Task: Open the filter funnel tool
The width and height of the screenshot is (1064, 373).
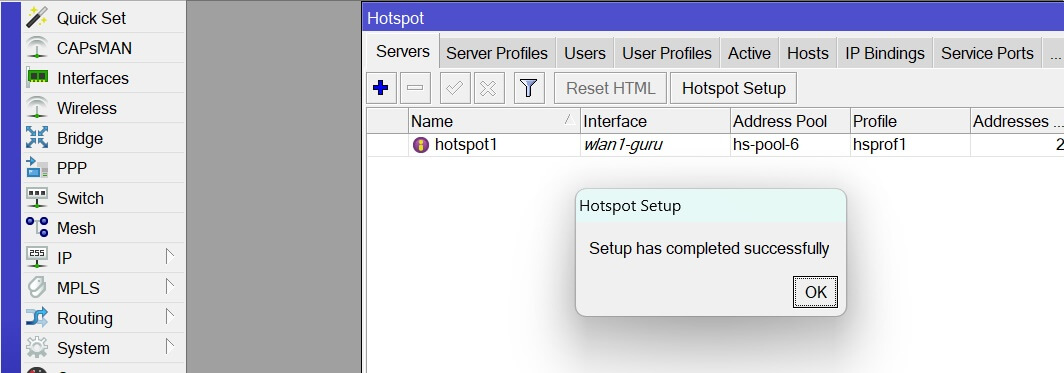Action: point(529,88)
